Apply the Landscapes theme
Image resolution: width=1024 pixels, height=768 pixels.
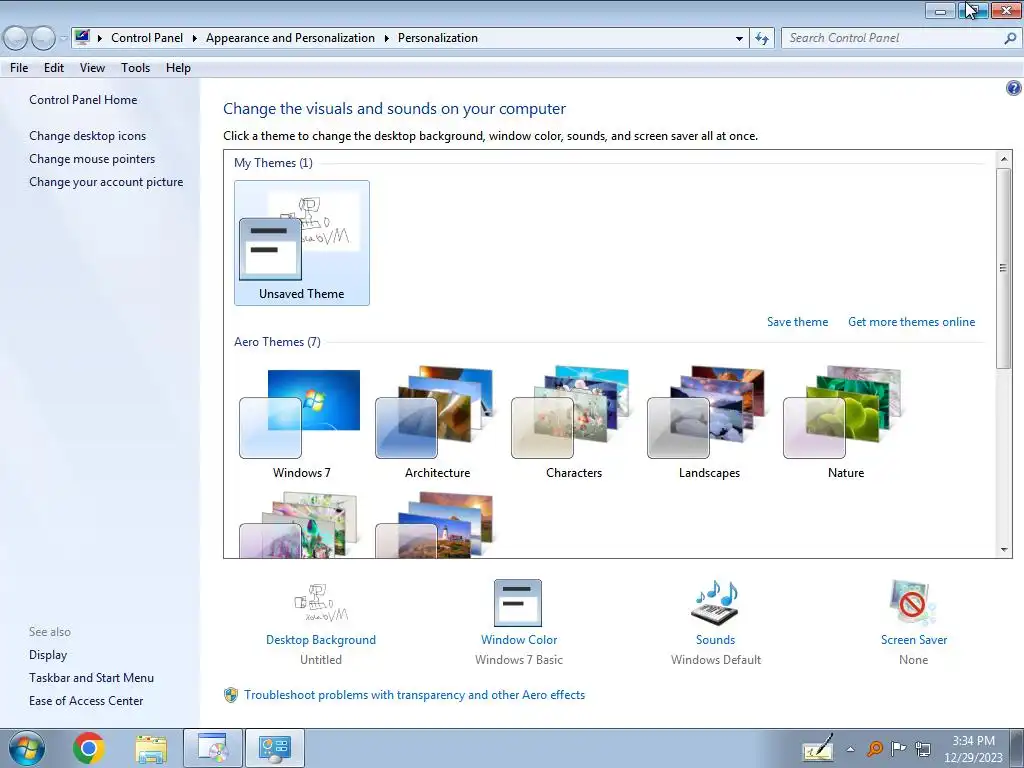coord(709,423)
